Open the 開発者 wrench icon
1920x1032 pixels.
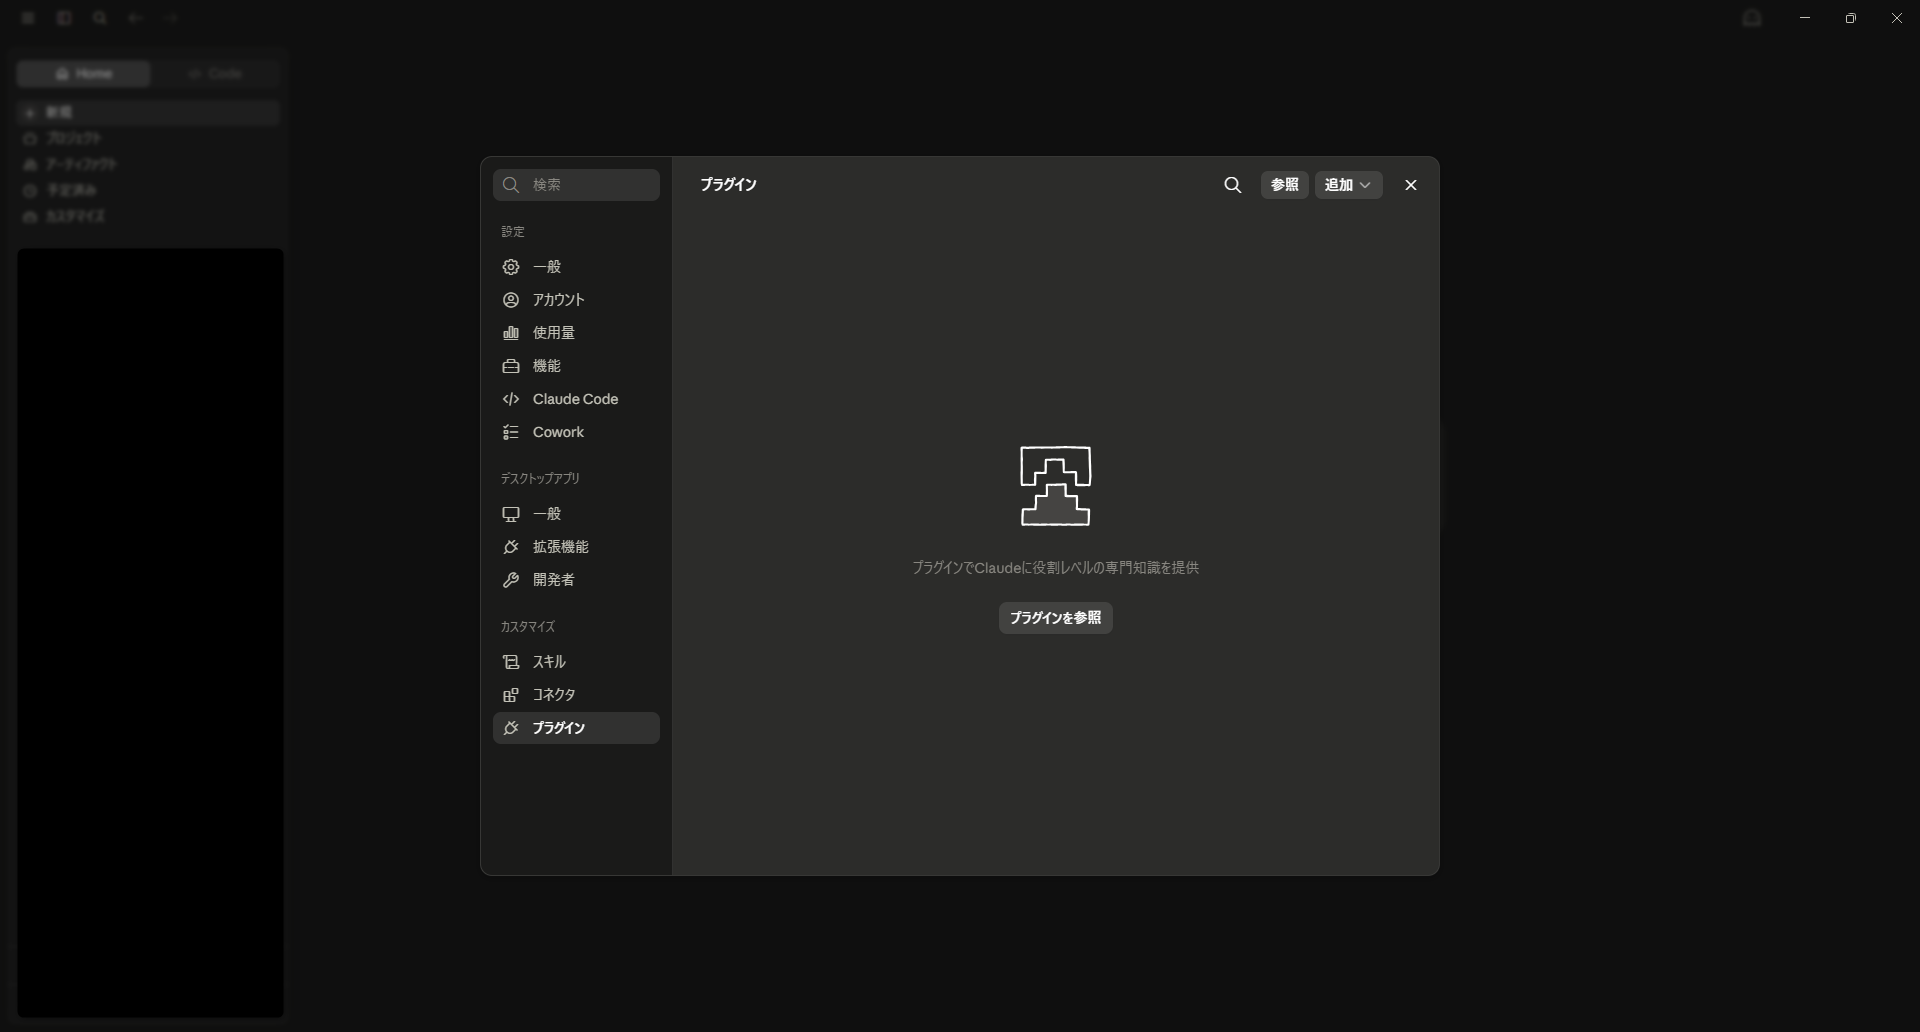511,580
